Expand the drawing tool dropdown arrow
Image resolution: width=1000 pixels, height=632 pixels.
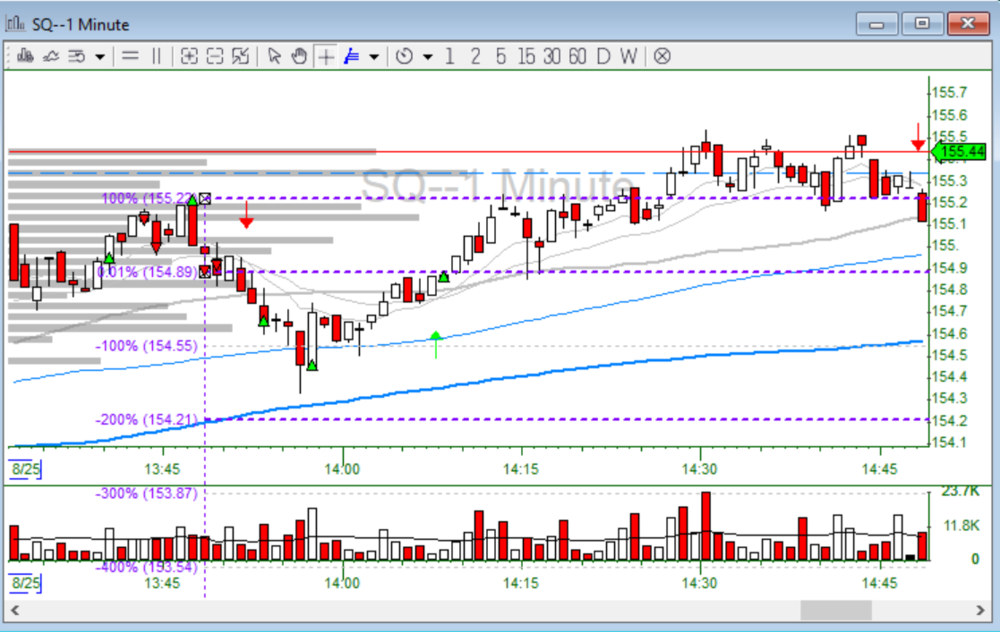tap(374, 57)
